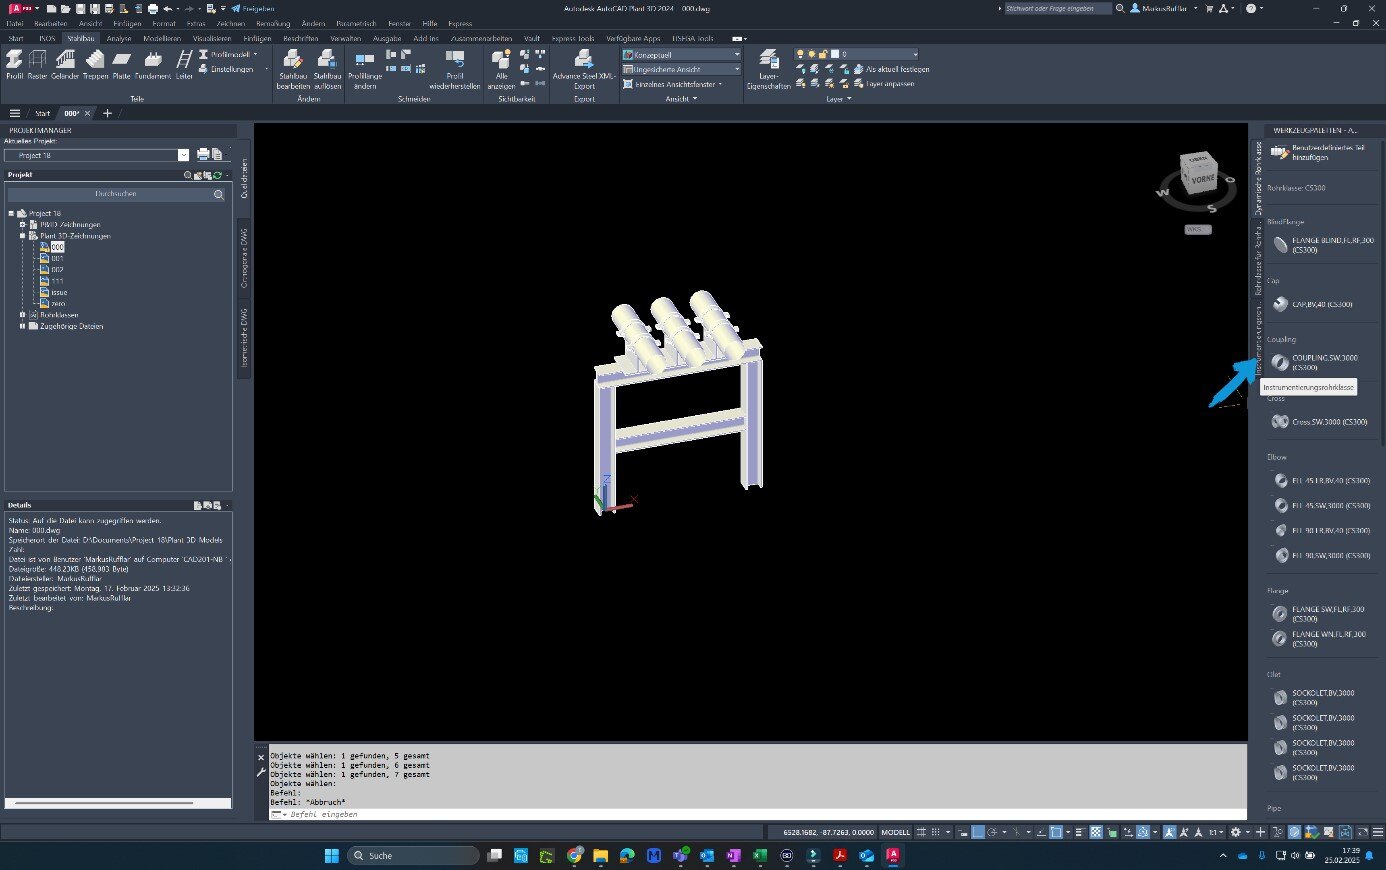
Task: Toggle the MODELL space button
Action: tap(895, 832)
